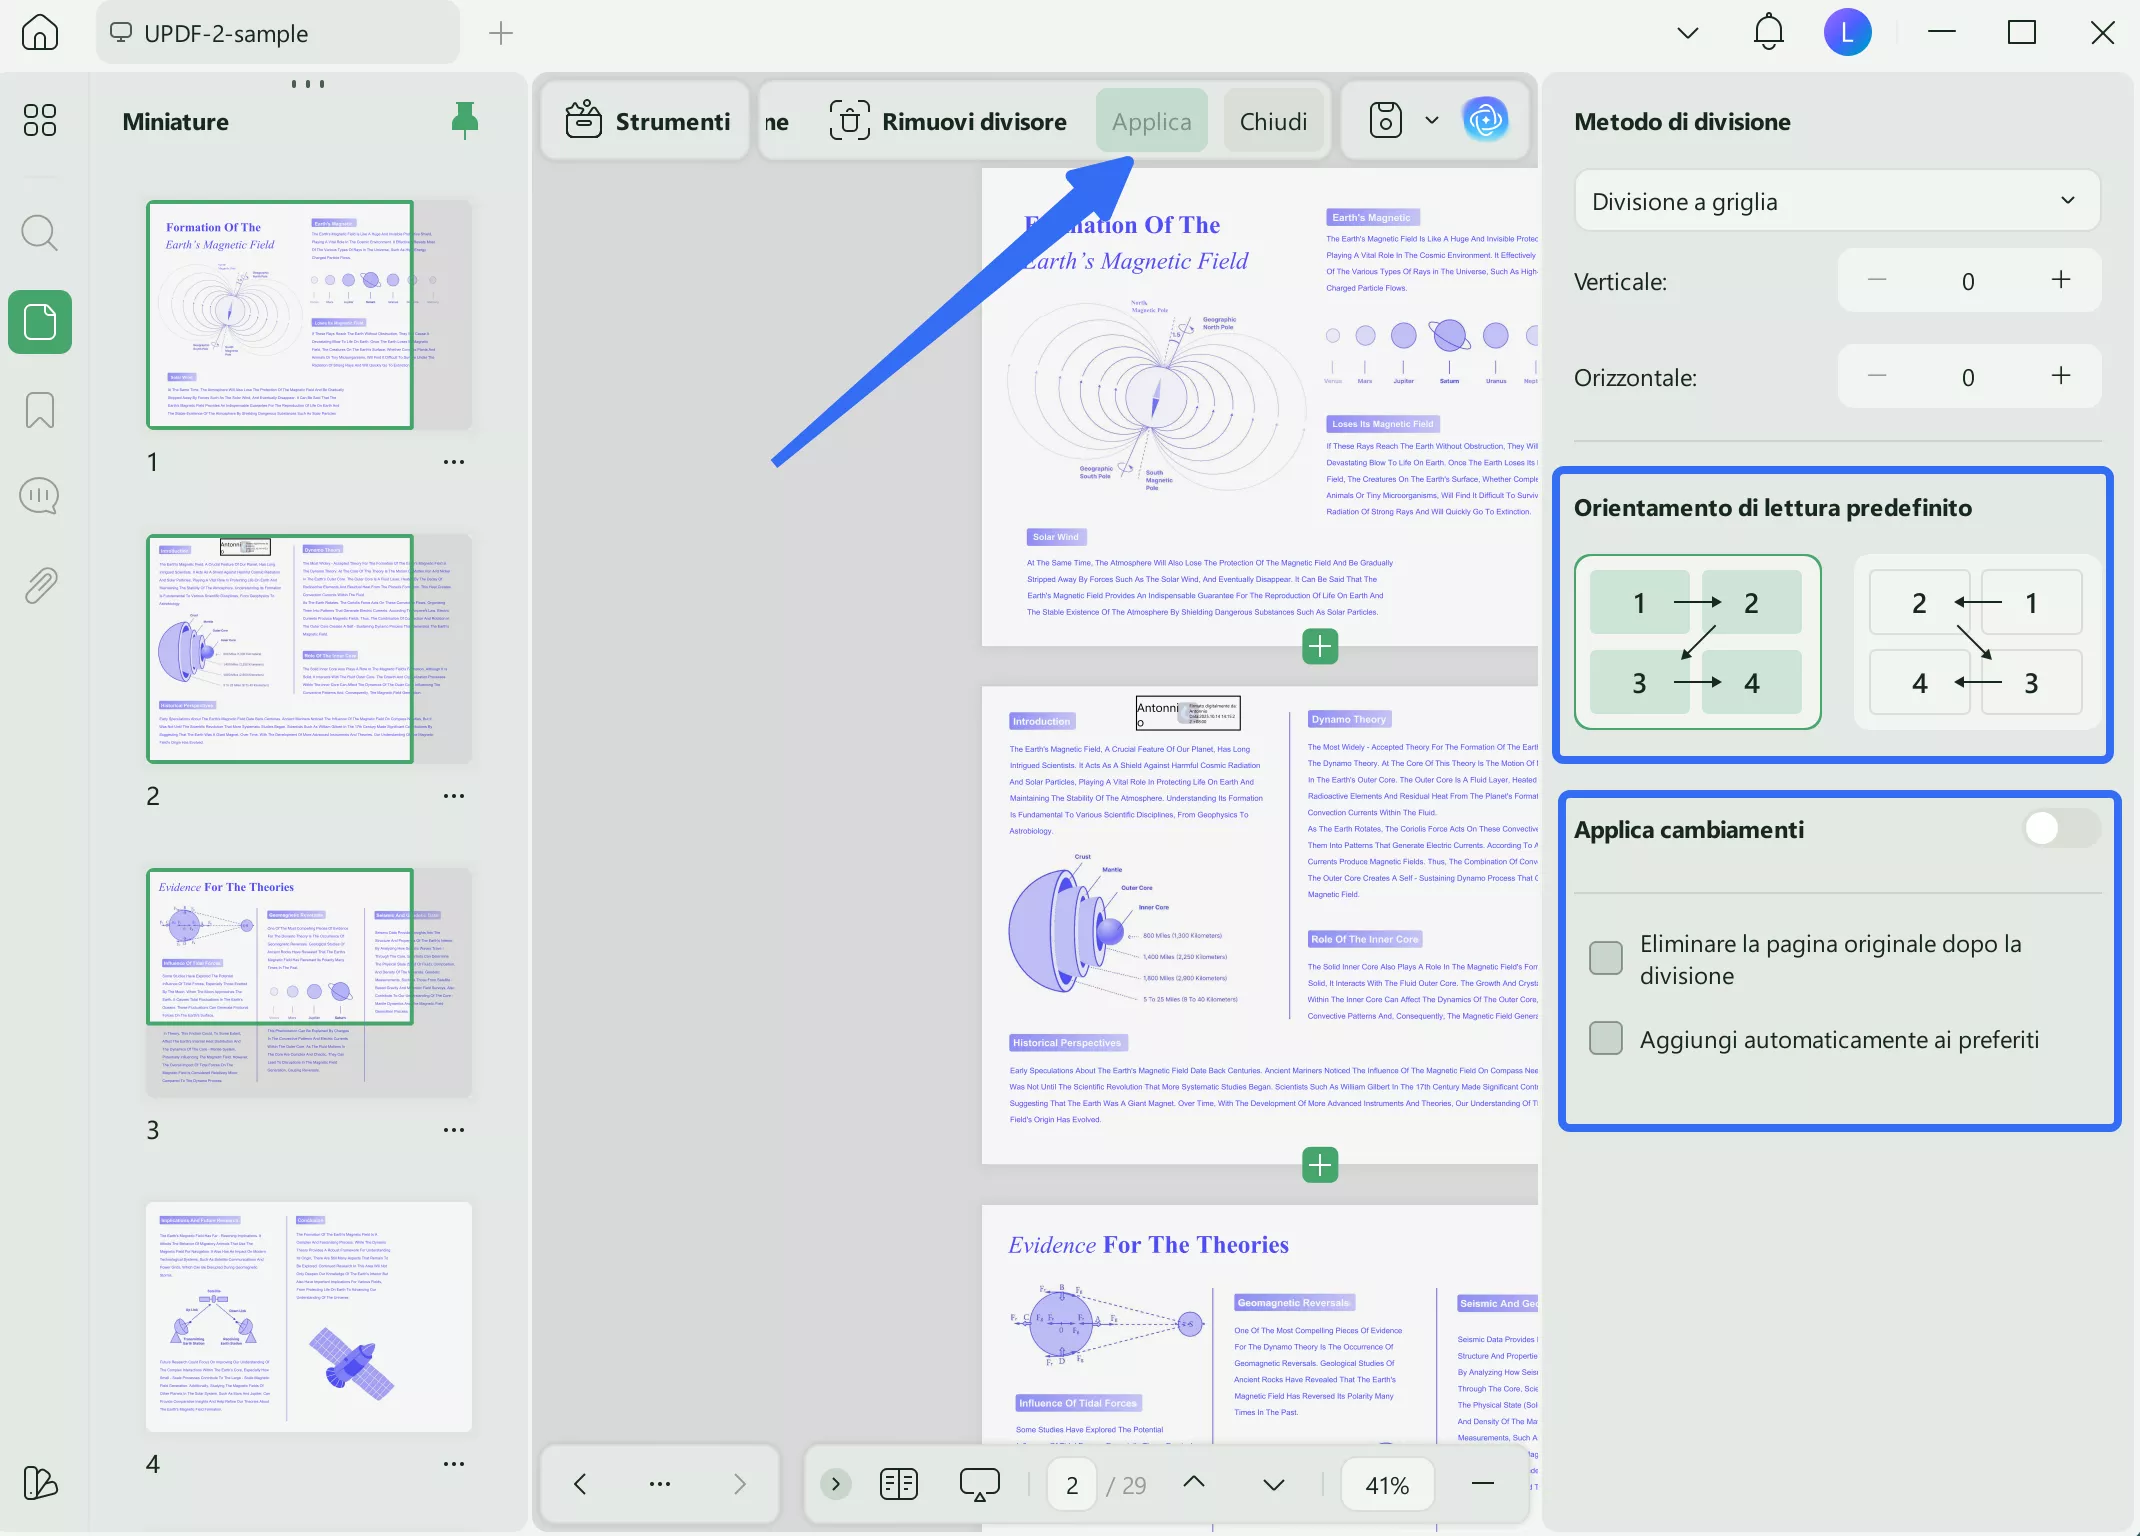
Task: Click the UPDF AI assistant icon
Action: [1485, 121]
